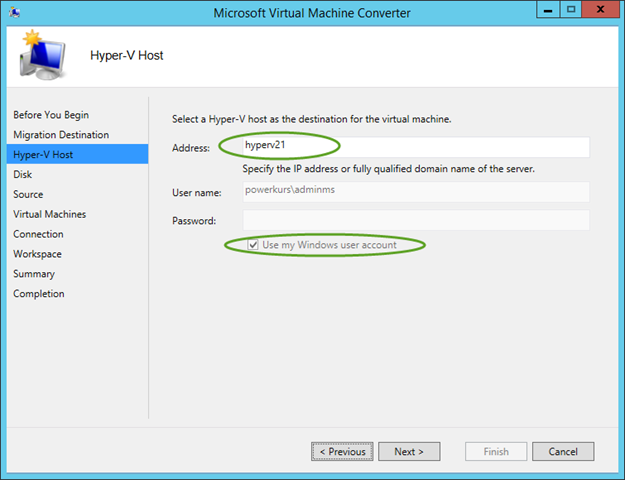Toggle the Use my Windows user account checkbox
Screen dimensions: 625x480
tap(254, 245)
